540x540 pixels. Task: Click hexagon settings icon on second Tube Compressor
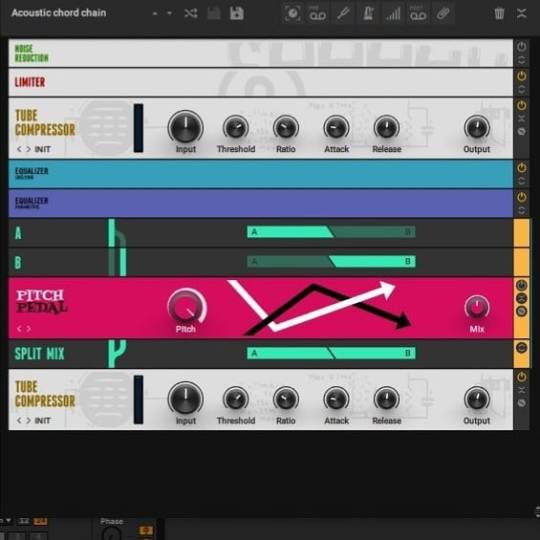point(521,403)
